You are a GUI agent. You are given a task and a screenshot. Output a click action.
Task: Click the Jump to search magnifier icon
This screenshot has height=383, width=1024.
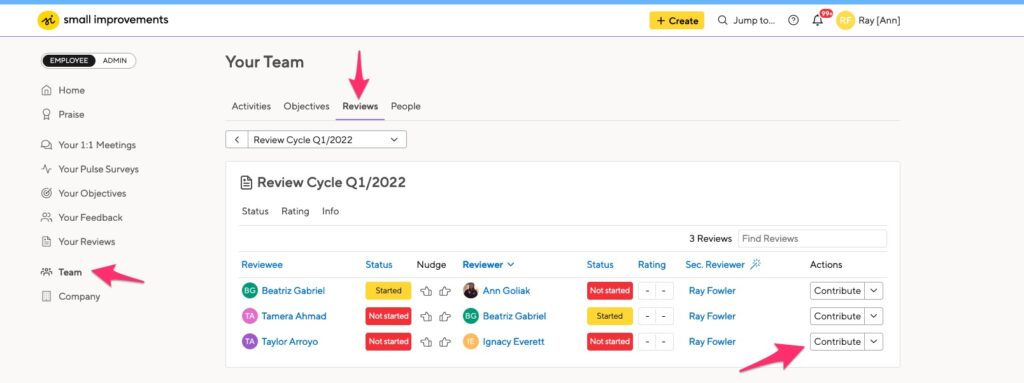[722, 20]
